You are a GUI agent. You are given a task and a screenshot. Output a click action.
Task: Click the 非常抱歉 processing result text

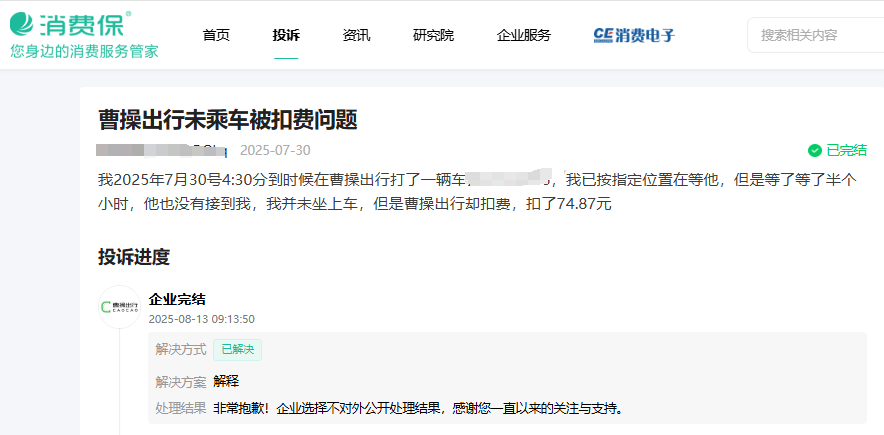click(x=421, y=408)
